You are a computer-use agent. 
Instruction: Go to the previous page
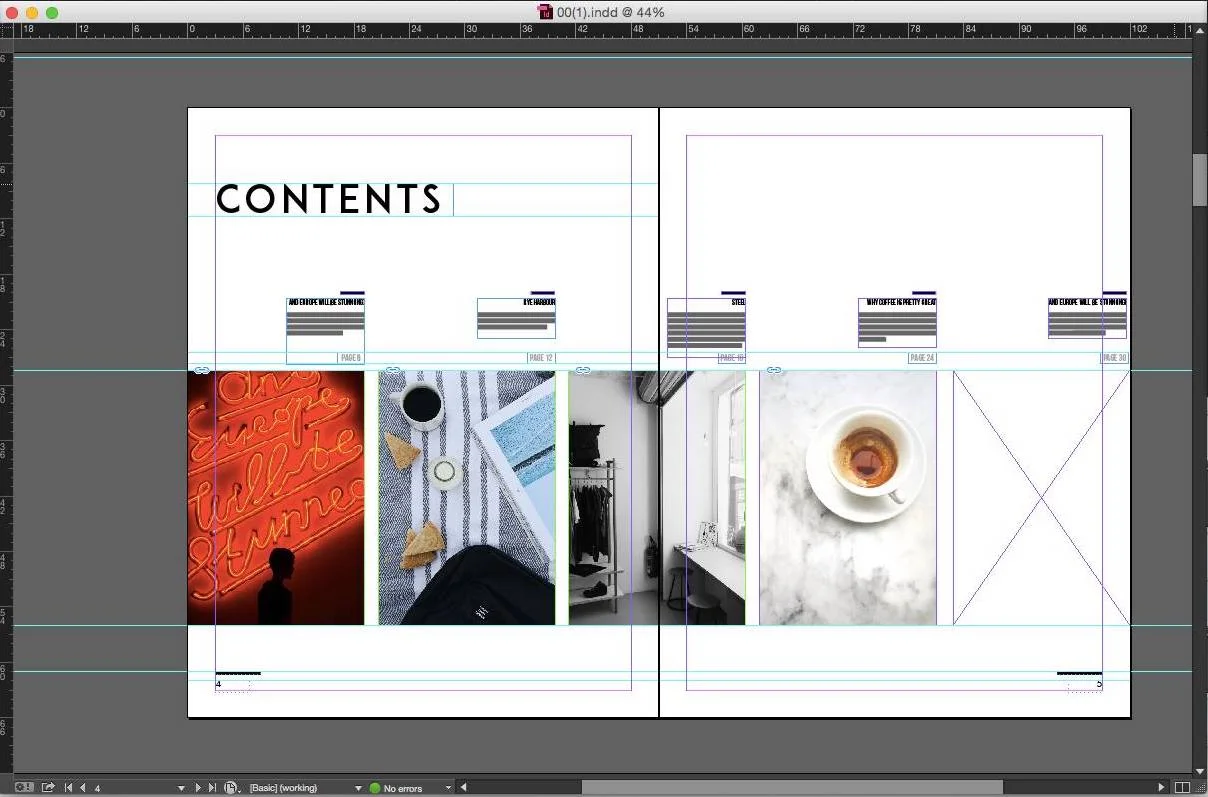(x=83, y=788)
